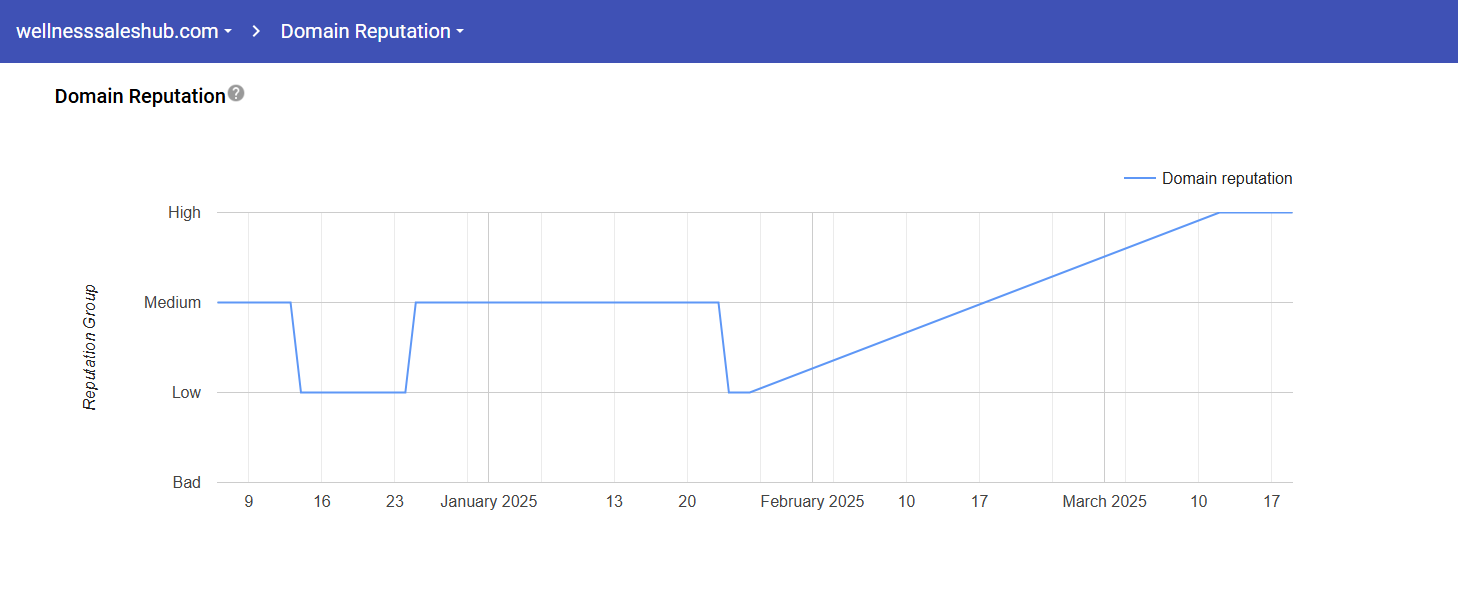1458x612 pixels.
Task: Click the March 2025 axis label
Action: click(1104, 502)
